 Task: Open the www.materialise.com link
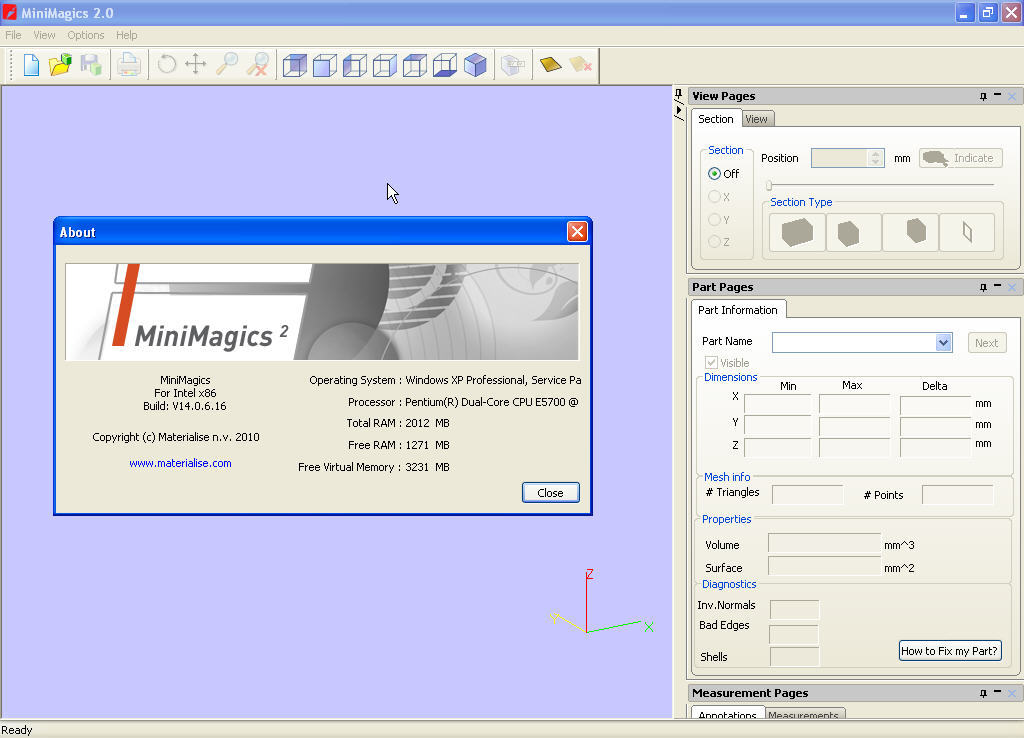coord(180,463)
